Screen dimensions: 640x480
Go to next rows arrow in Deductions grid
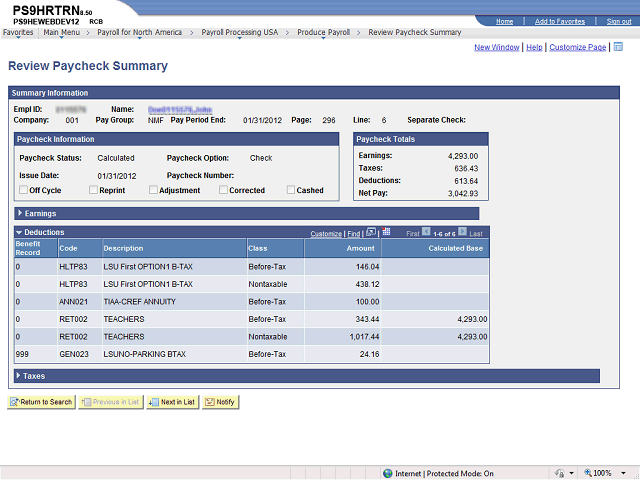[462, 232]
